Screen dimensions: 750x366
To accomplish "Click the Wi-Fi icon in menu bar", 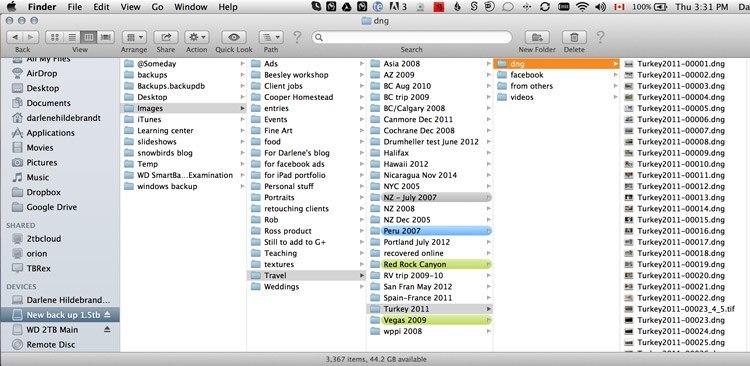I will click(x=582, y=7).
